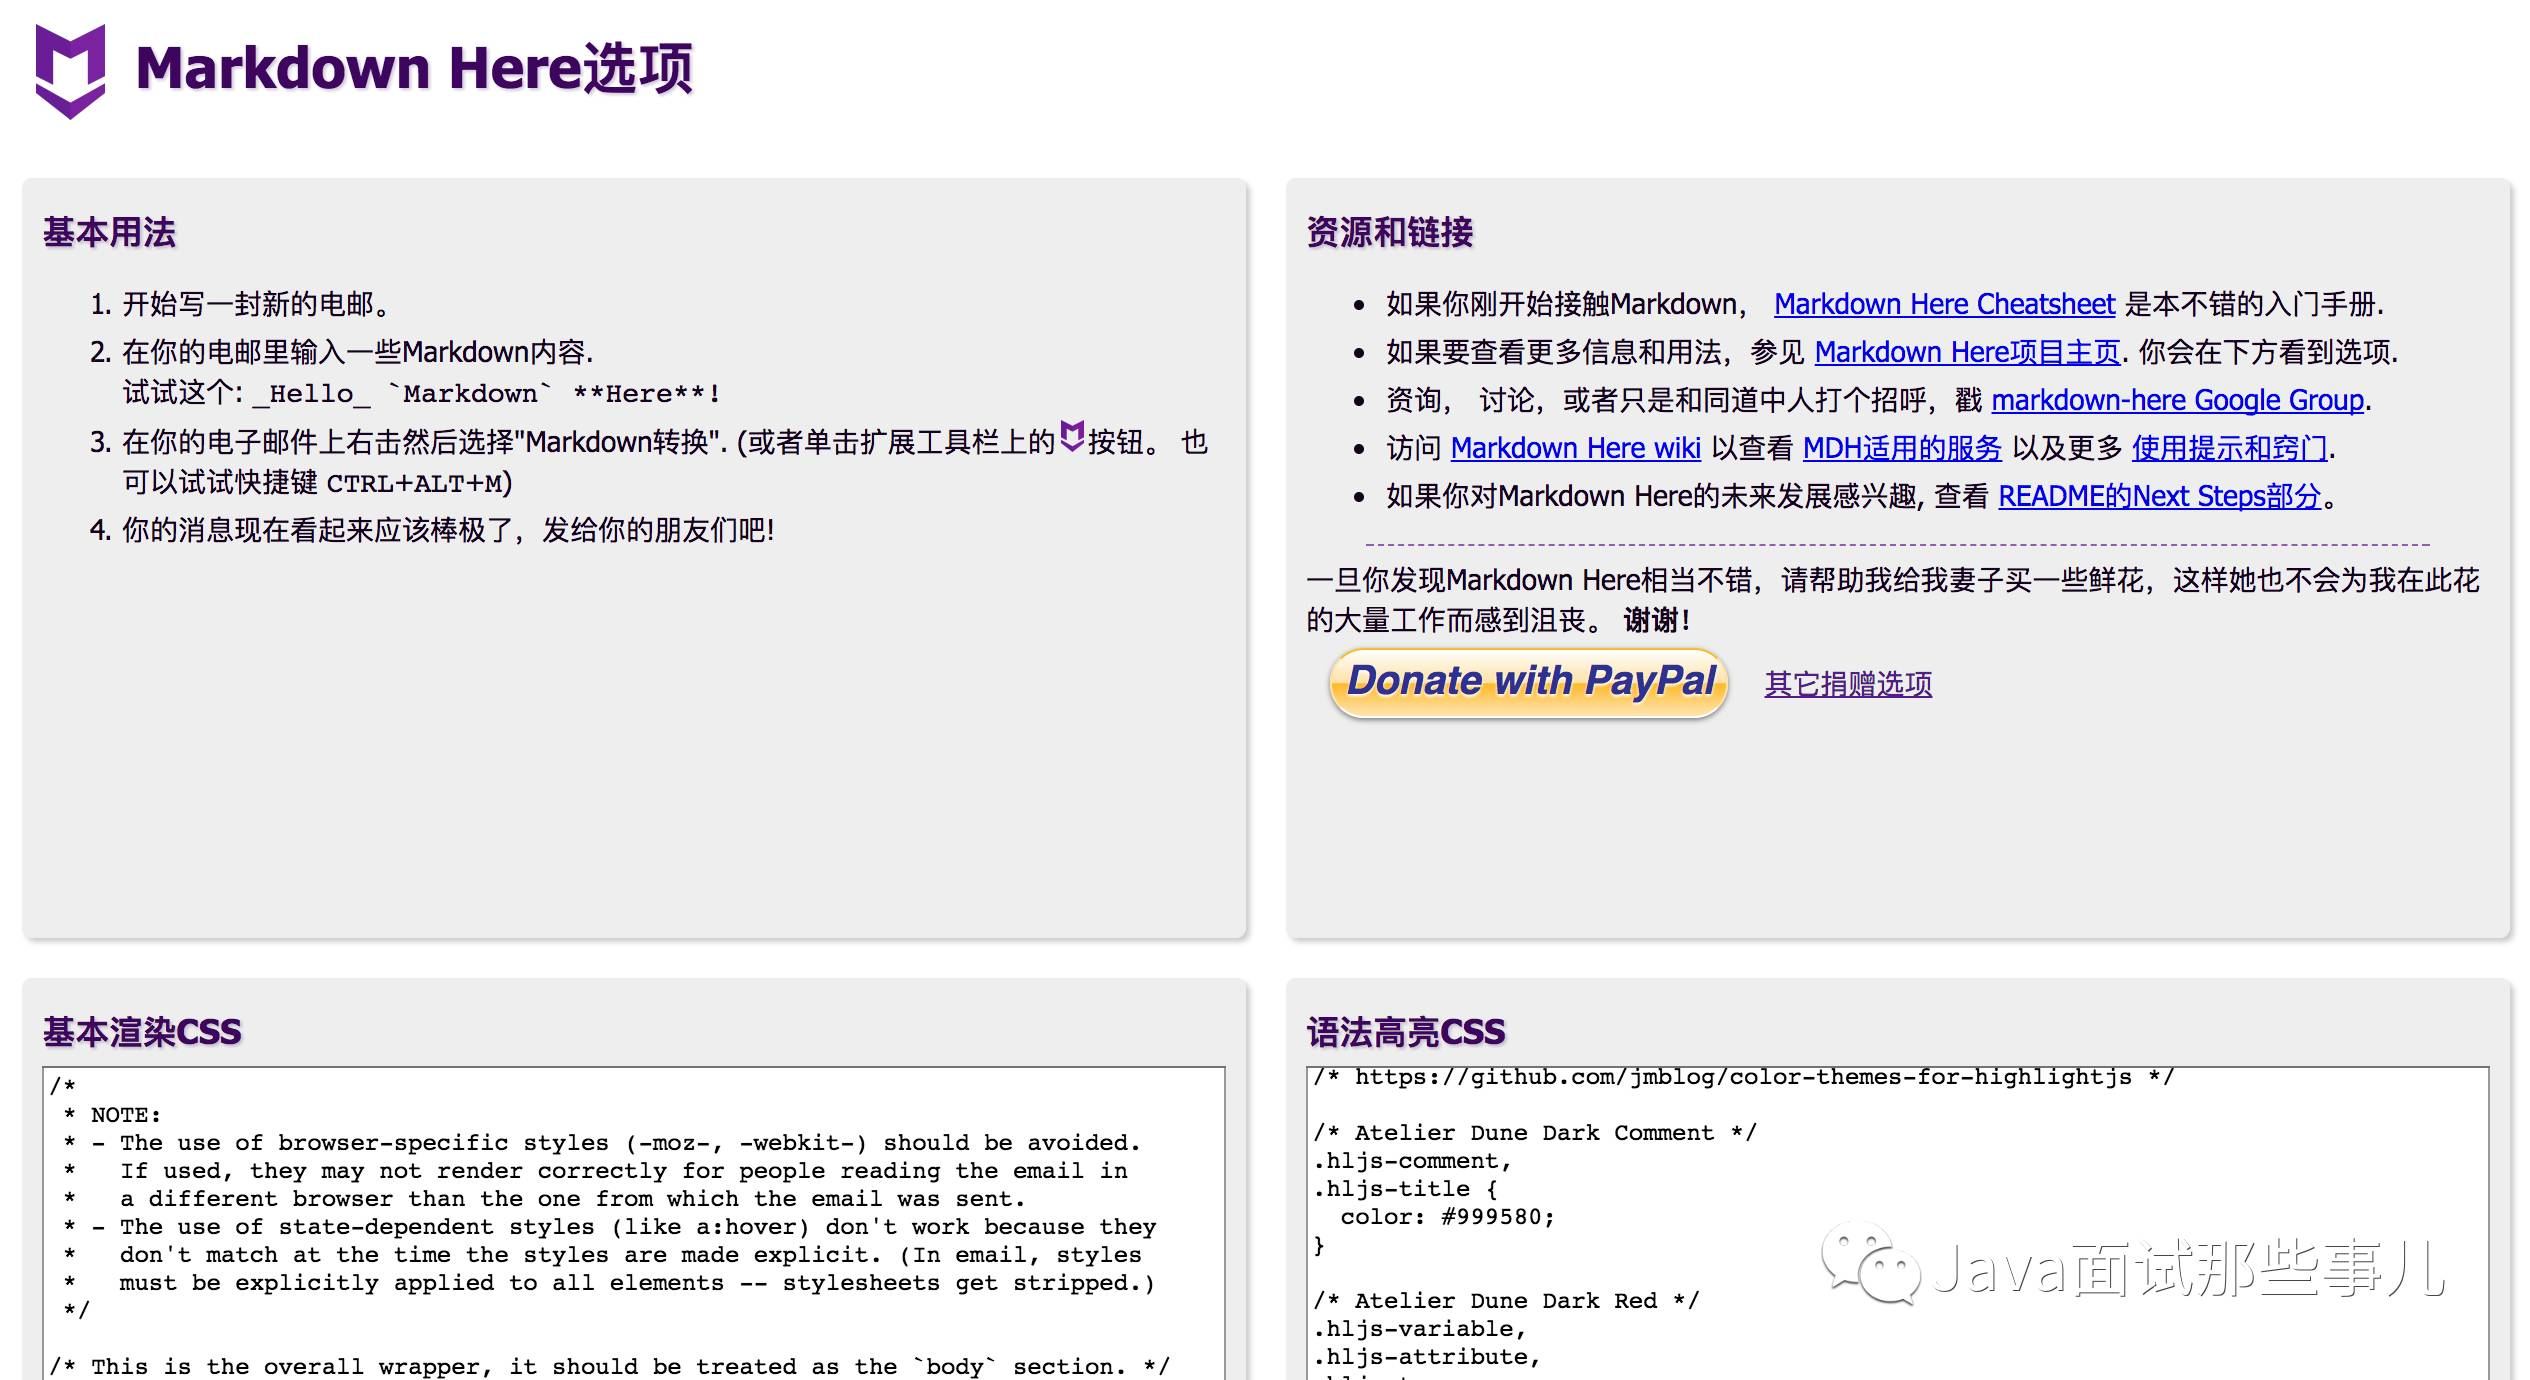Click inside the 基本渲染CSS text area
Image resolution: width=2530 pixels, height=1380 pixels.
coord(634,1223)
